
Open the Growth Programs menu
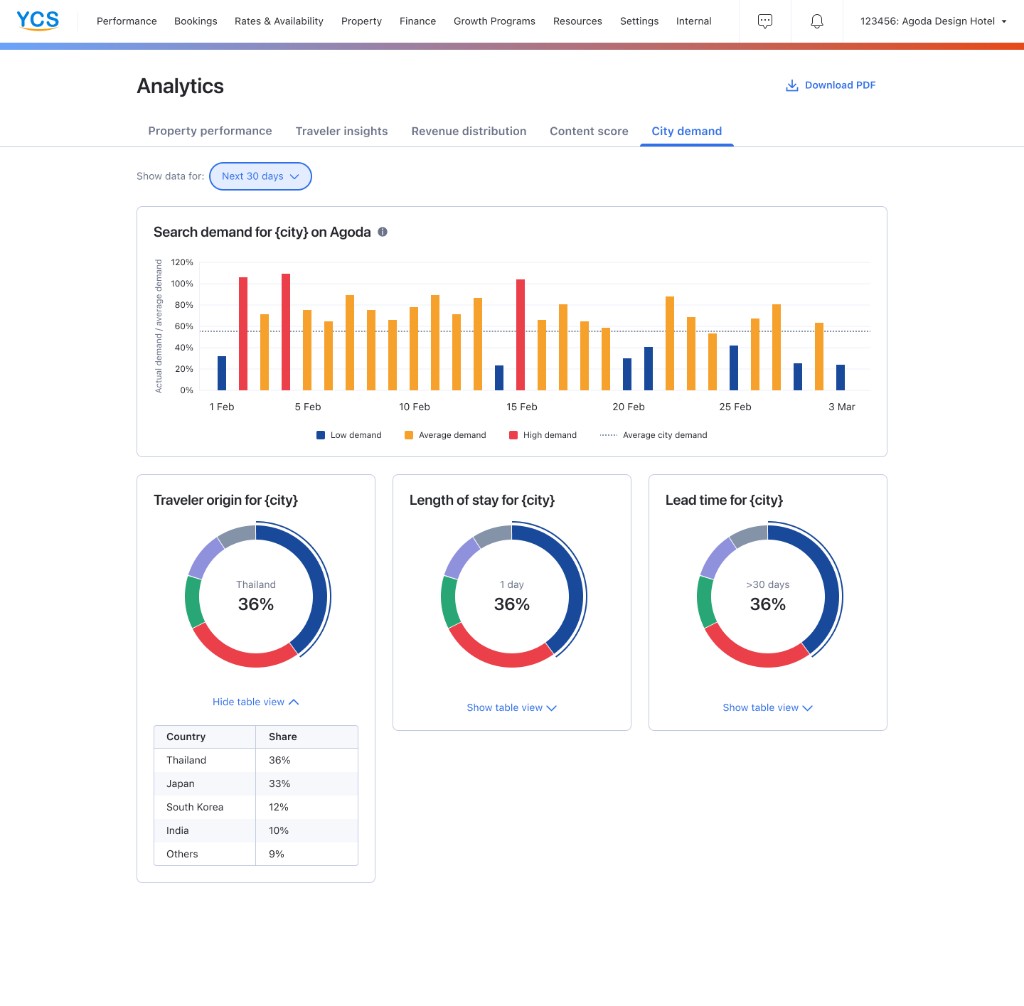494,21
